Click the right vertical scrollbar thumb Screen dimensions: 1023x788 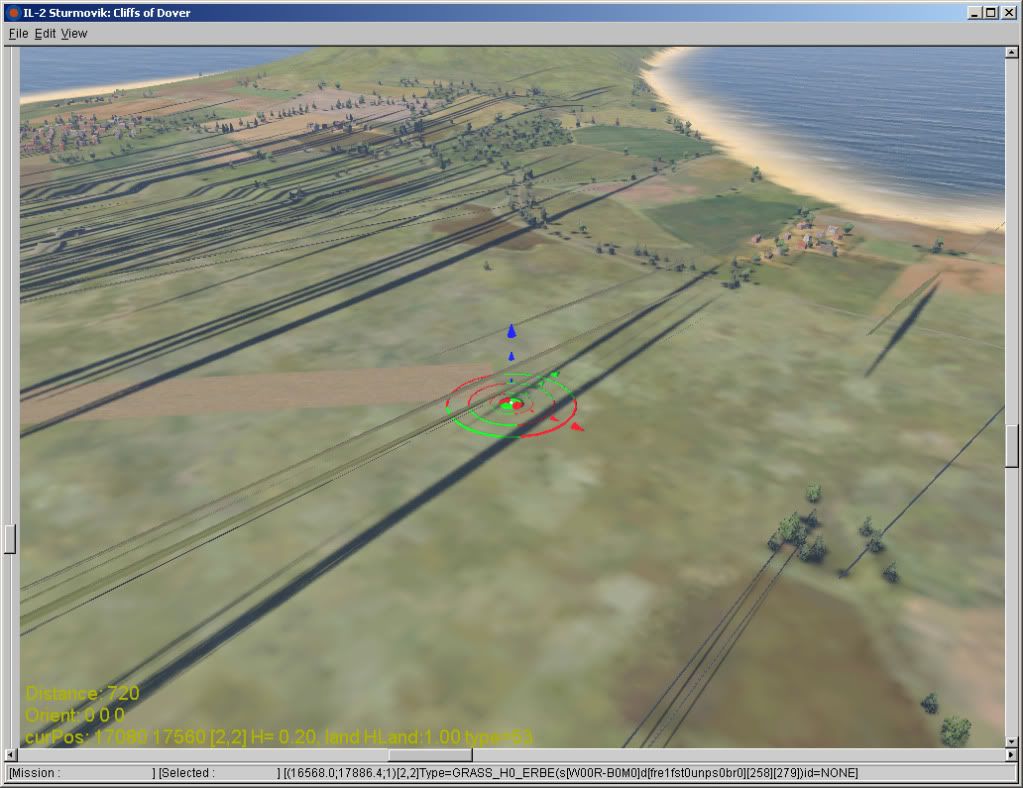click(x=1011, y=446)
